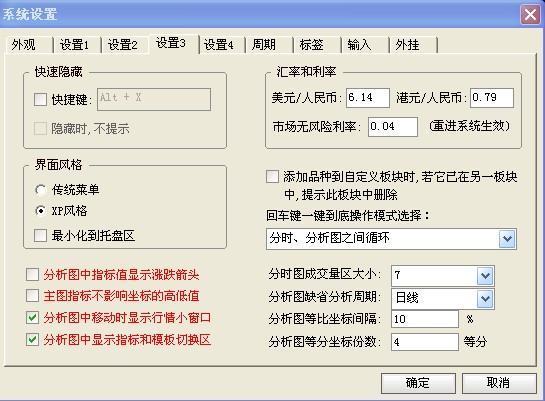Viewport: 545px width, 401px height.
Task: Click the 分析图等分坐标份数 field
Action: pyautogui.click(x=425, y=342)
